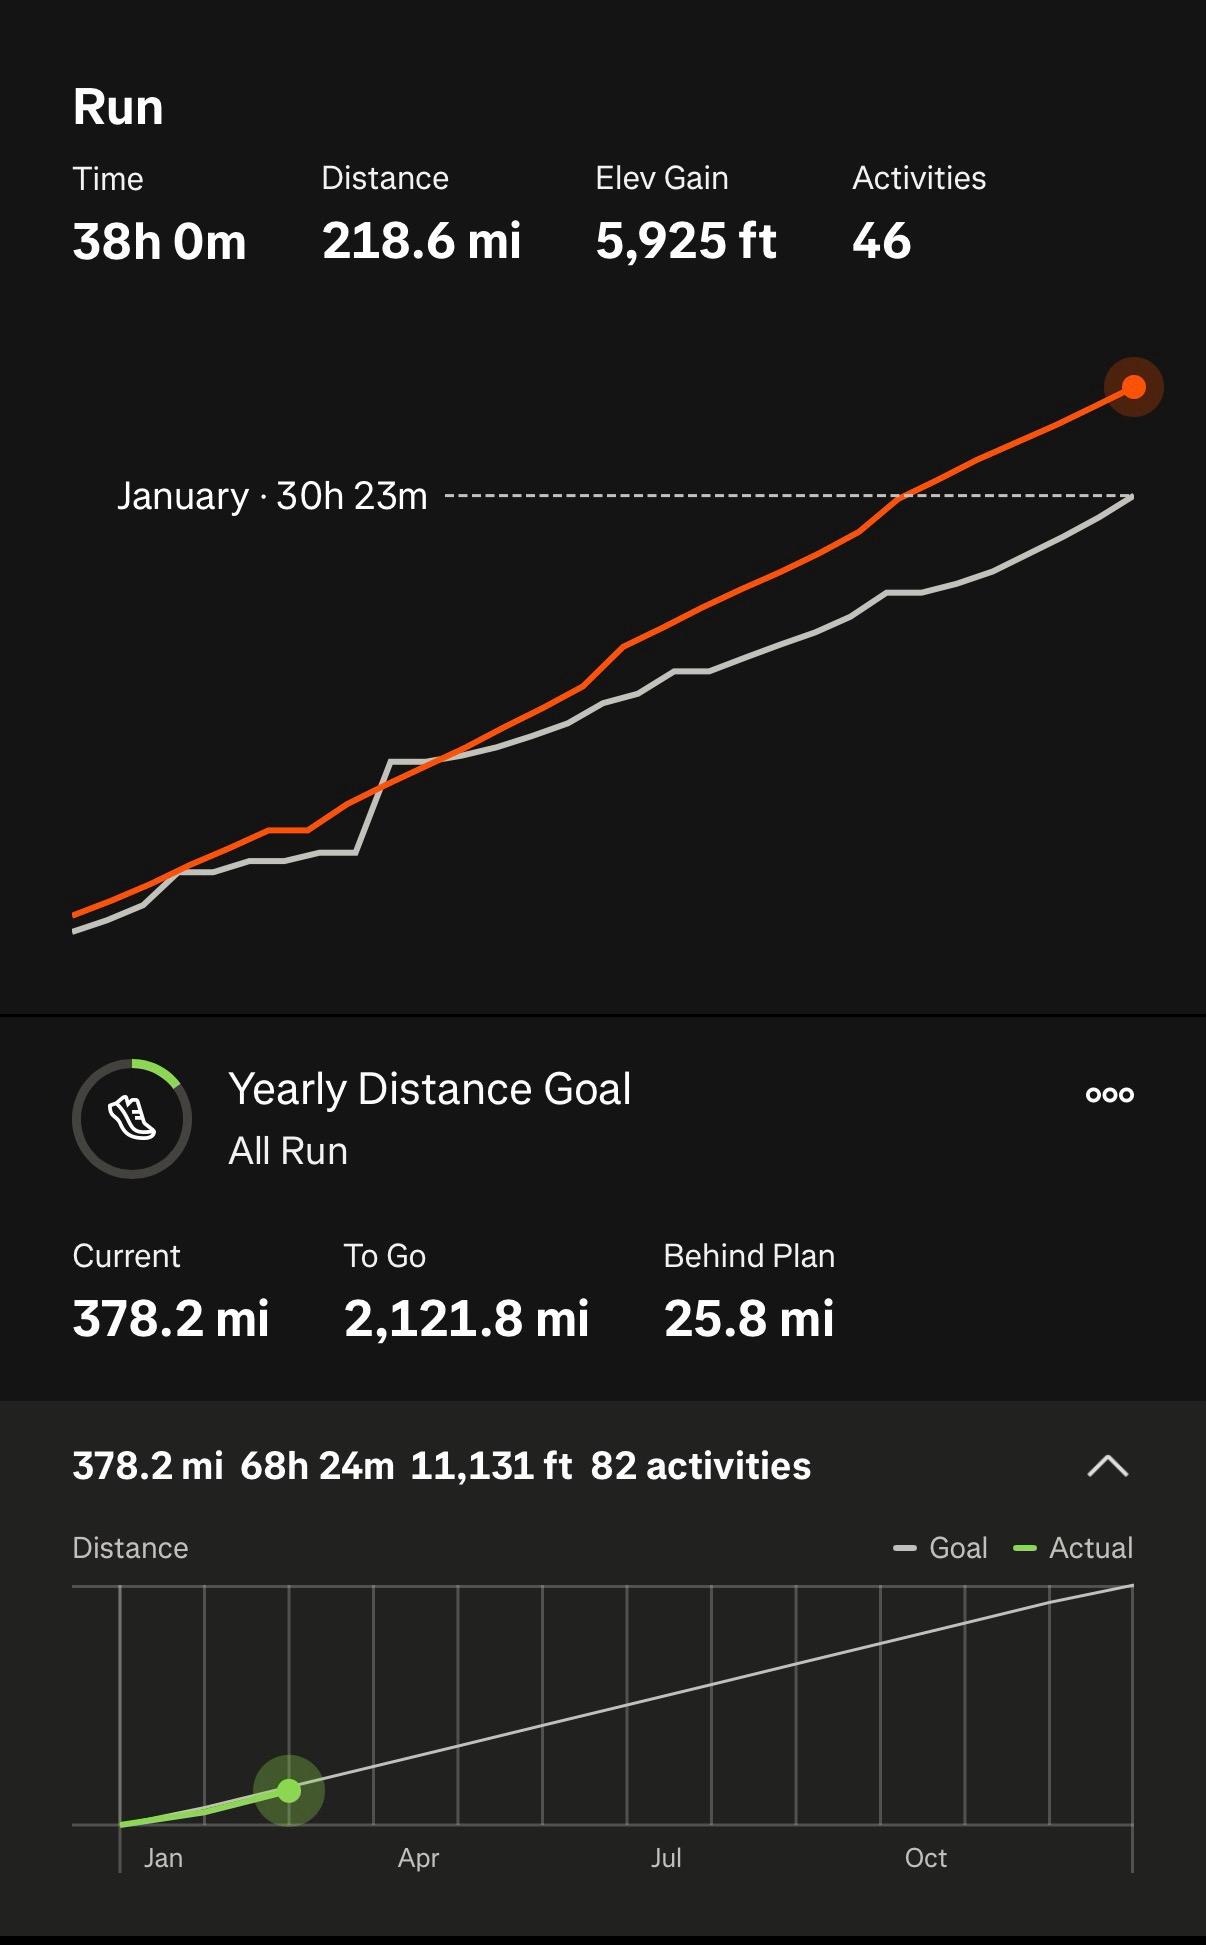Collapse the yearly goal chart chevron

1107,1466
